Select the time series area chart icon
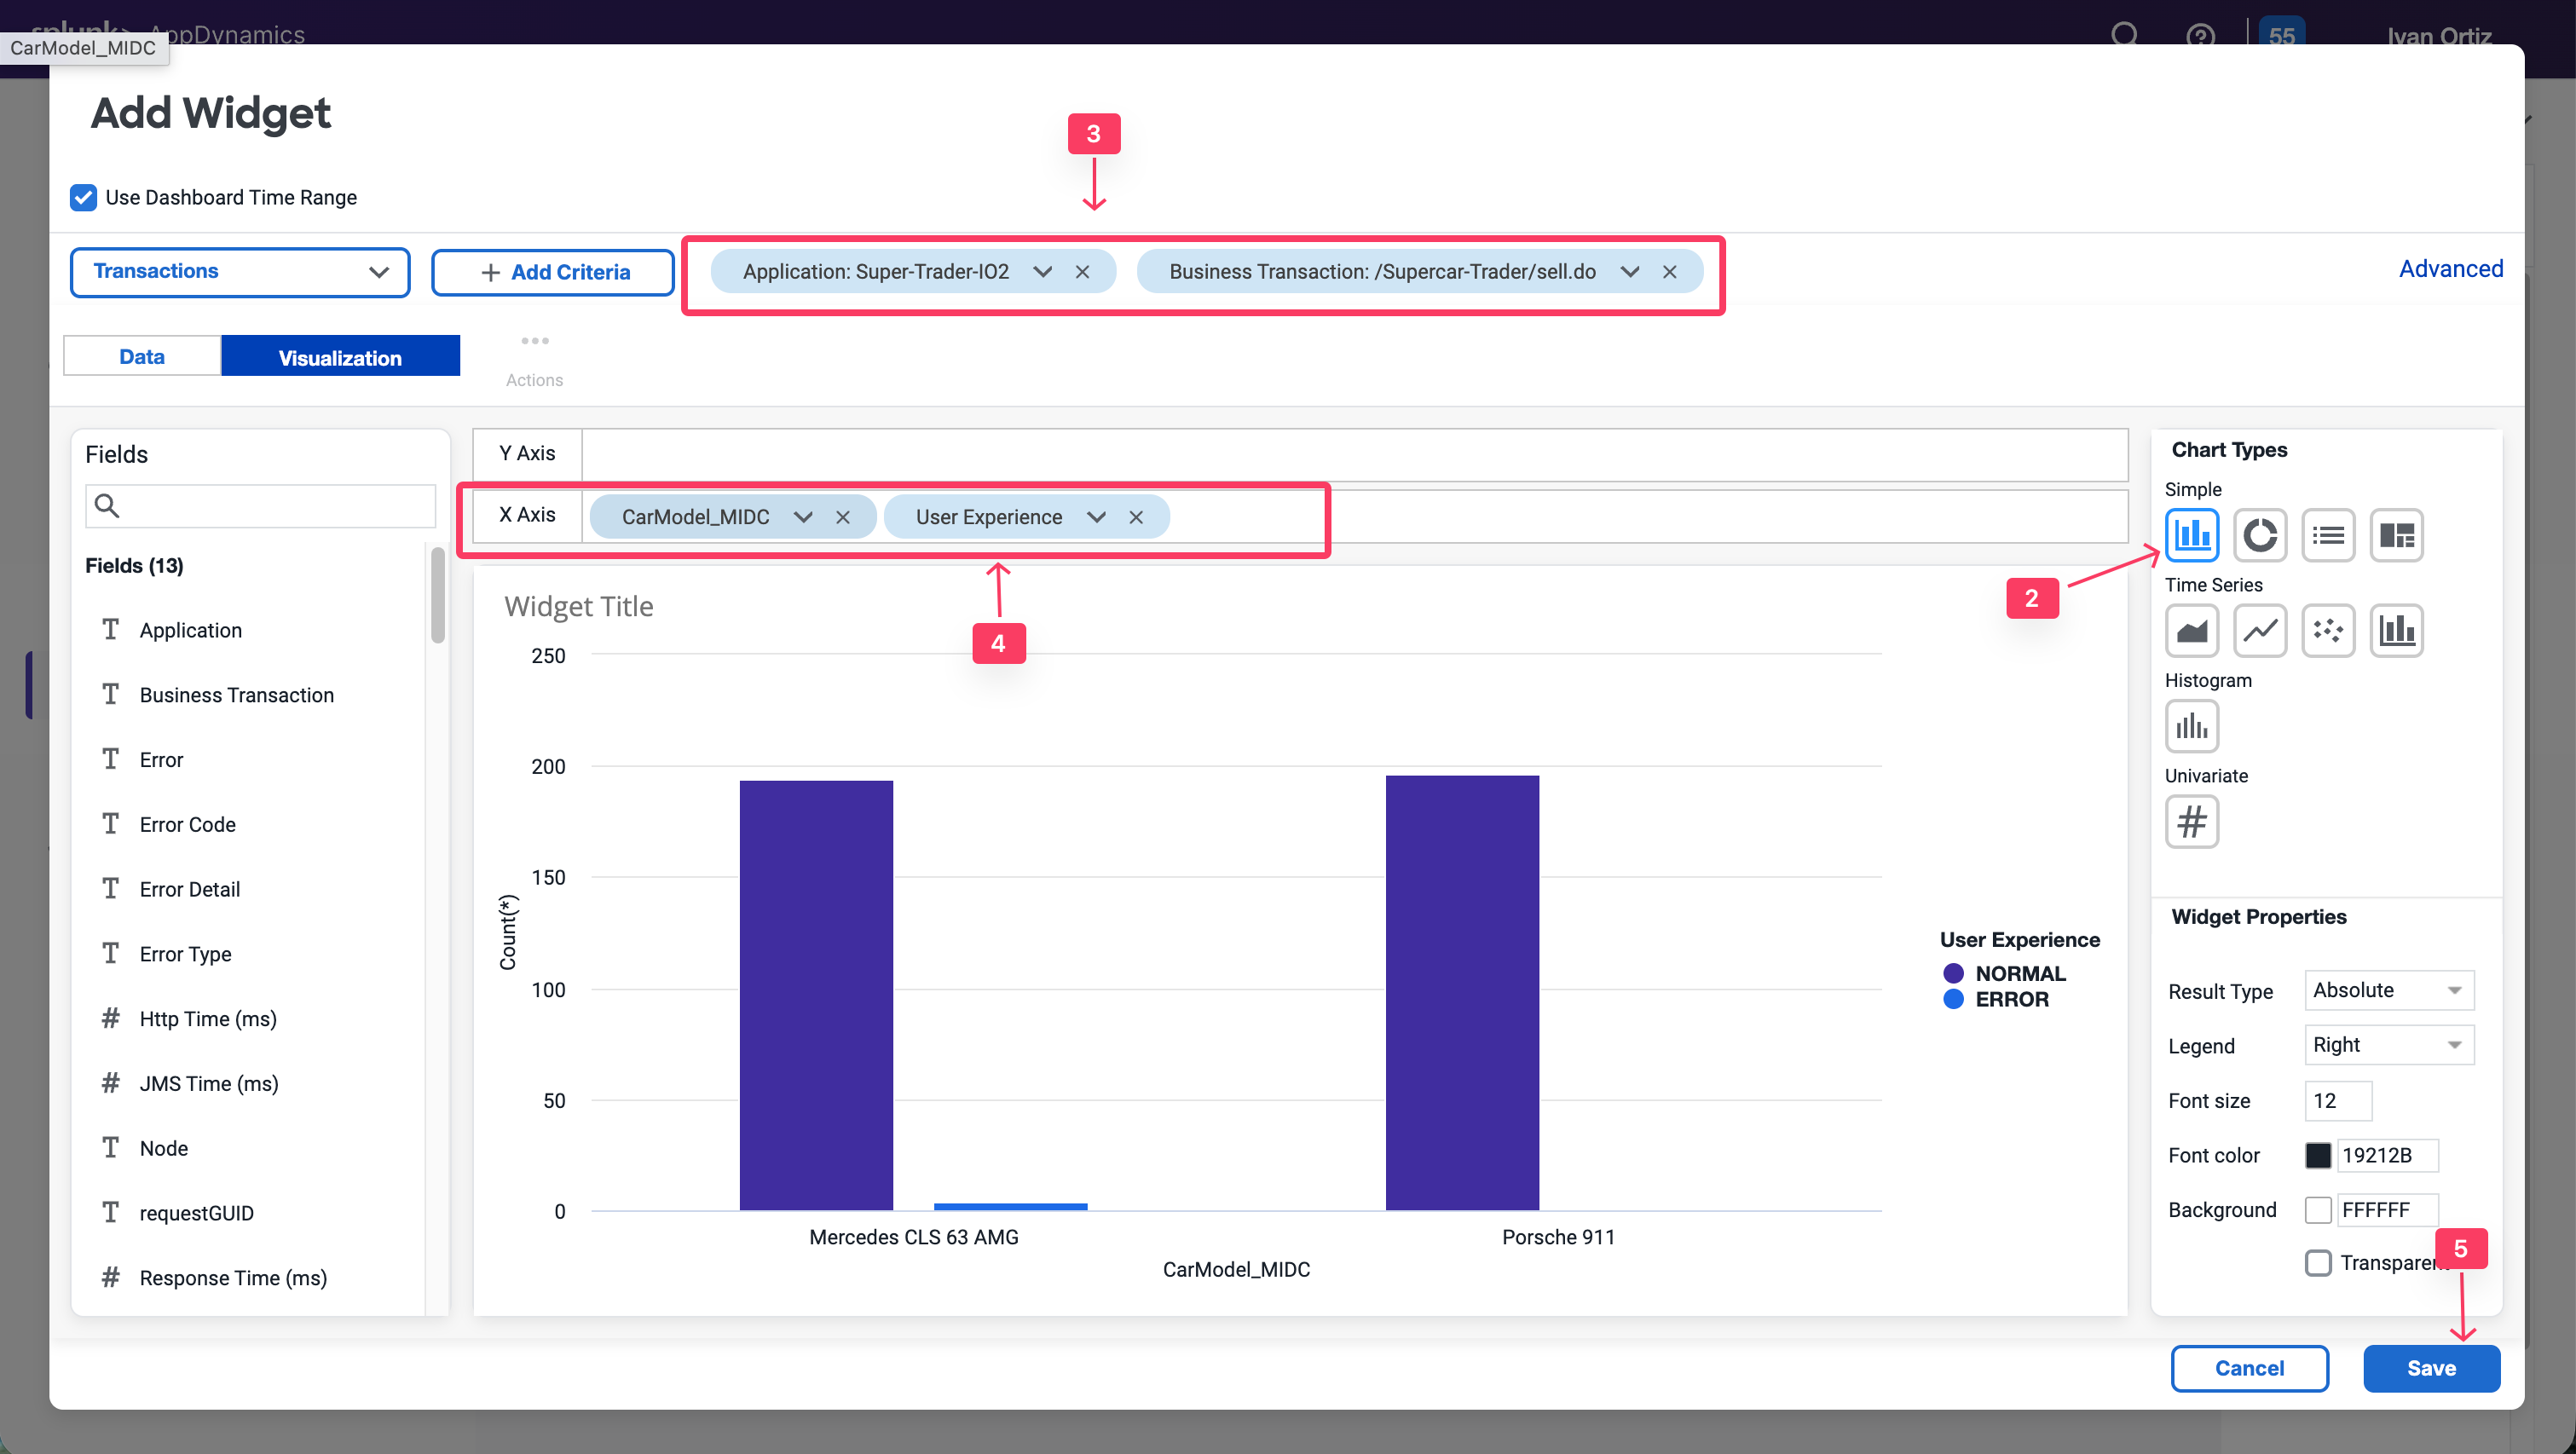2576x1454 pixels. coord(2191,630)
